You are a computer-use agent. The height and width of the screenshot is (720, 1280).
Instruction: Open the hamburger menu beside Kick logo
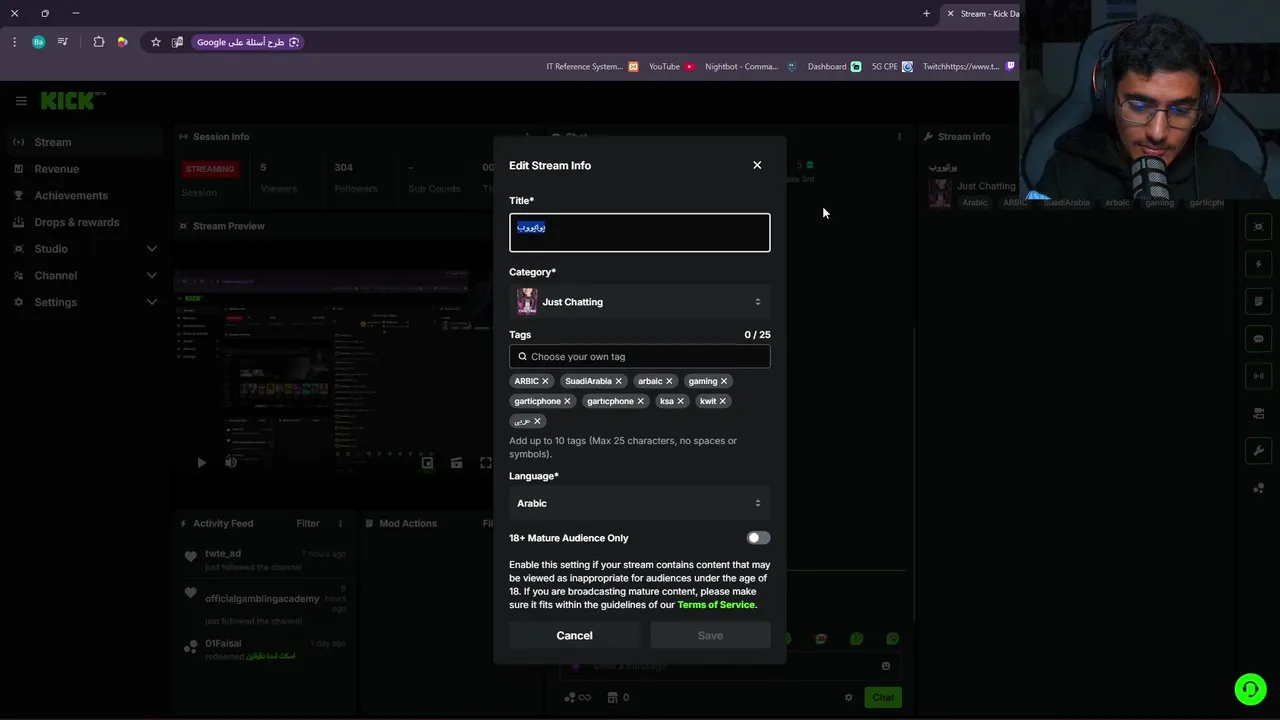[x=21, y=101]
